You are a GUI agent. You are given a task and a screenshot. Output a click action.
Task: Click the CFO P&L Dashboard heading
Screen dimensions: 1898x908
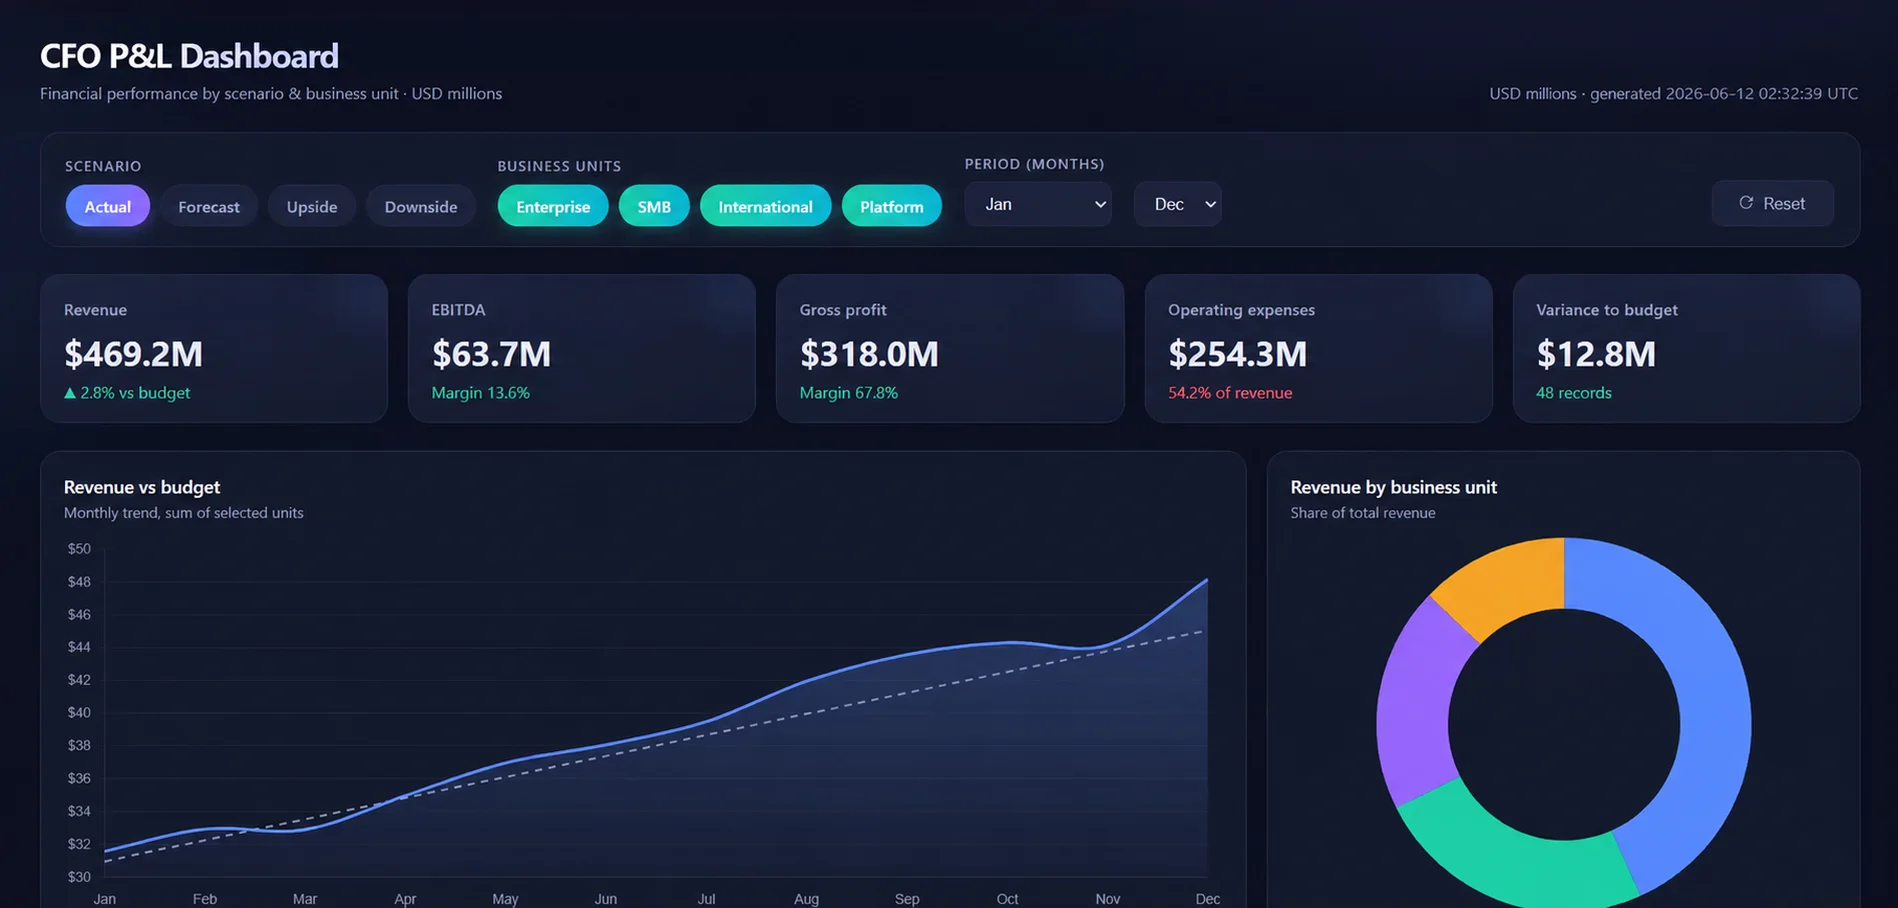tap(189, 56)
